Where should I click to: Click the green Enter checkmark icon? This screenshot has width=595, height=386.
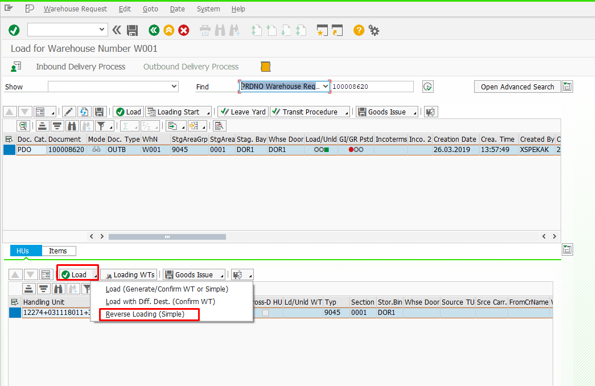pos(14,30)
